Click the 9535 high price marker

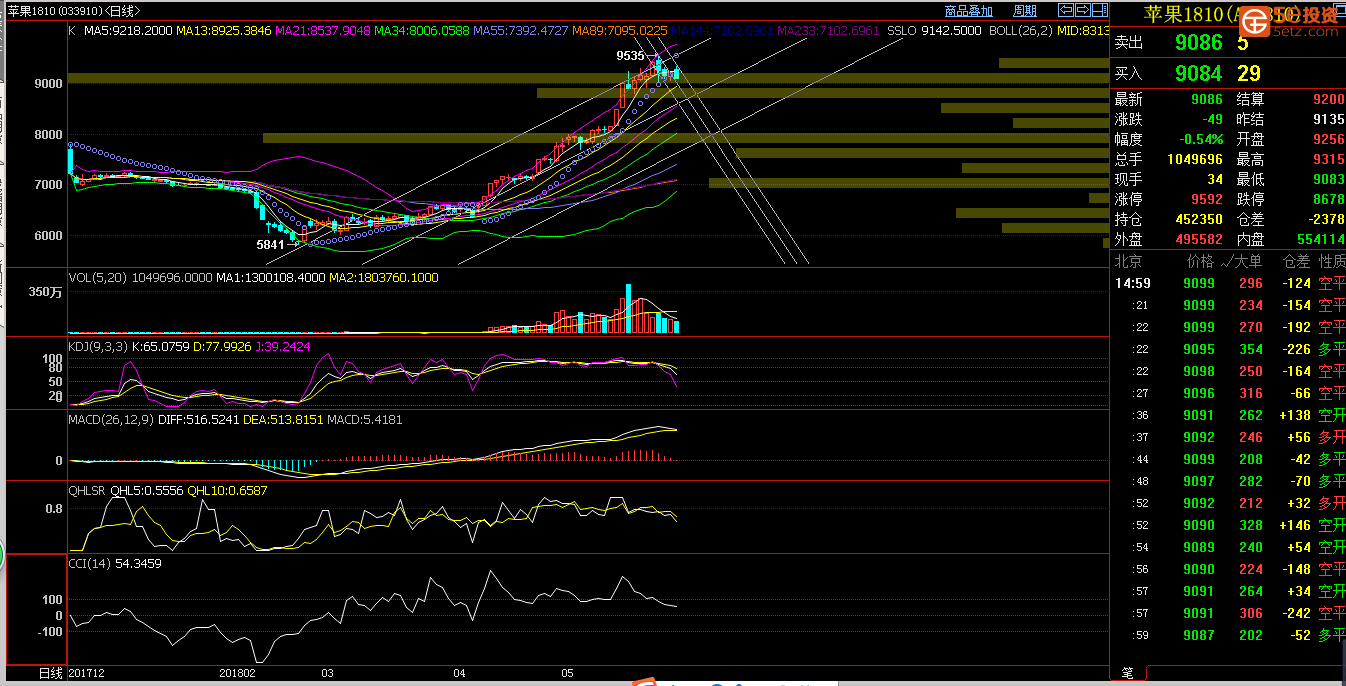[x=630, y=56]
